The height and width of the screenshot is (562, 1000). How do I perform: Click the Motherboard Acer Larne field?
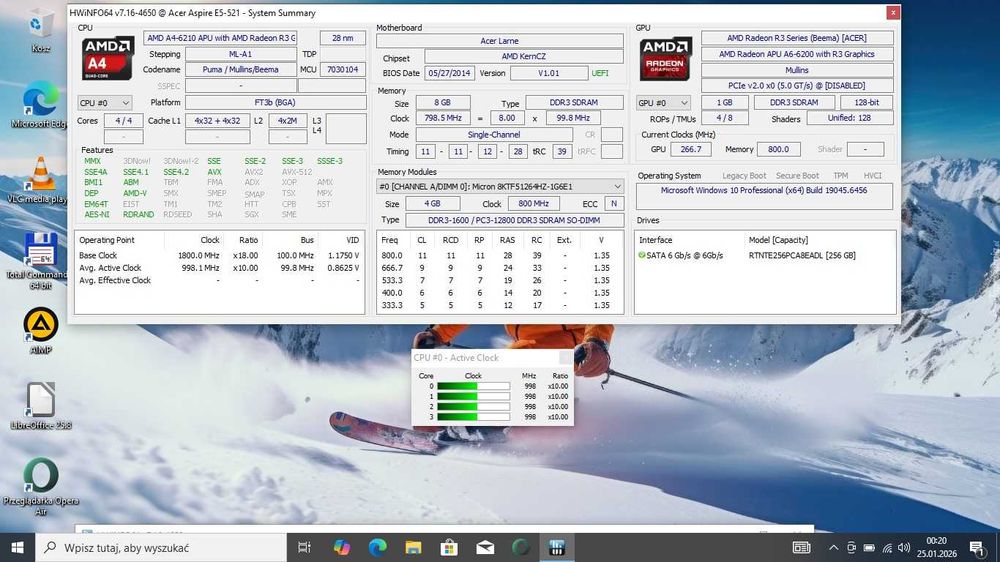pos(499,41)
